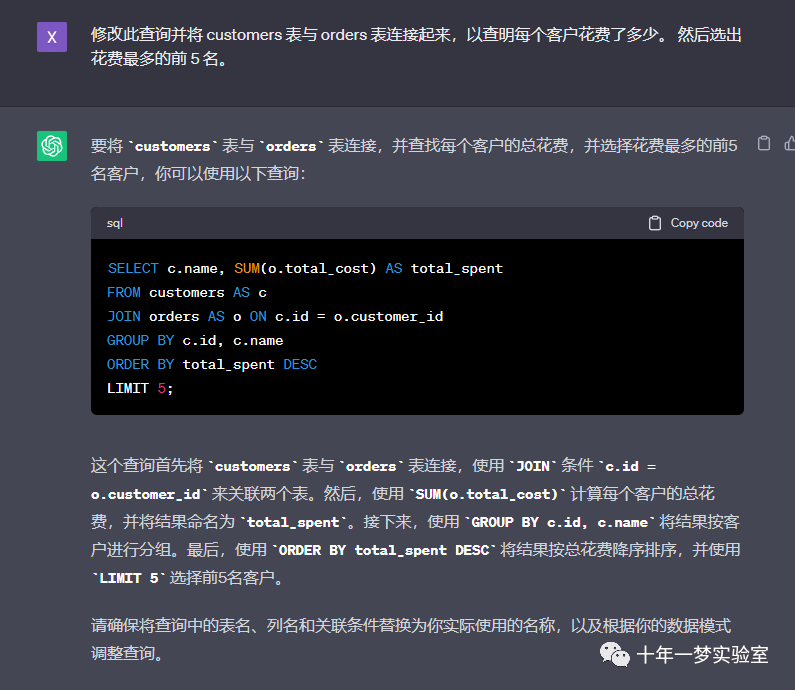Click inline `GROUP BY c.id, c.name` in explanation
Screen dimensions: 795x690
pos(560,522)
